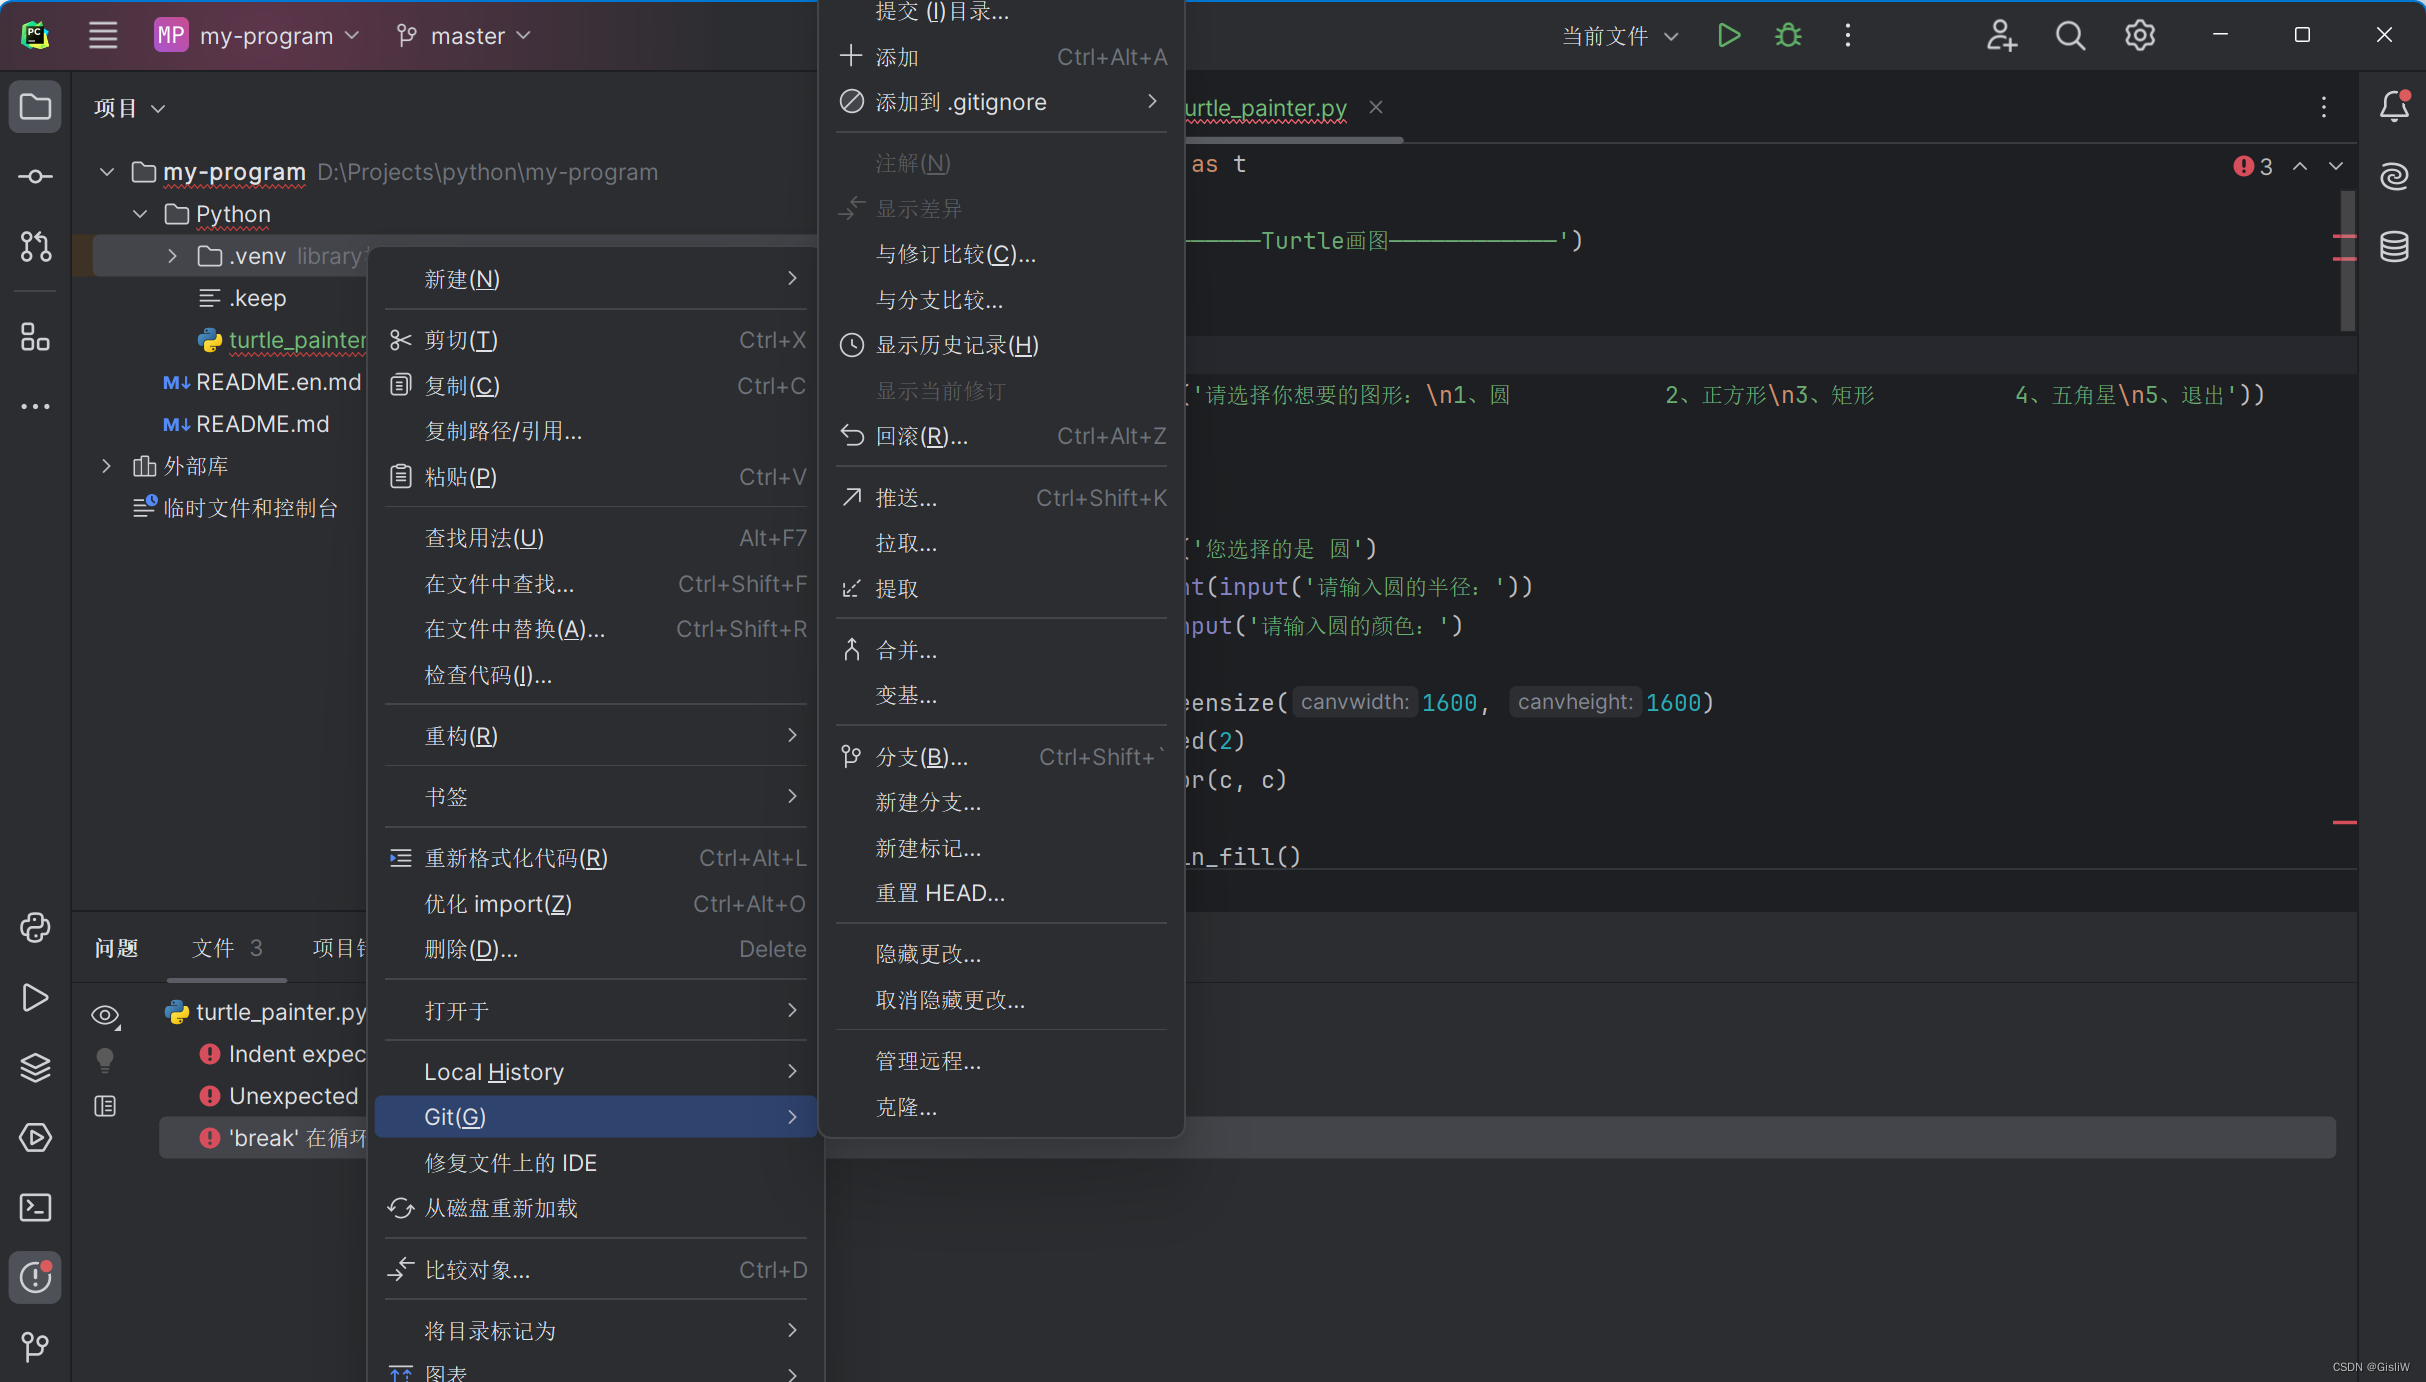Screen dimensions: 2426x1382
Task: Expand the .venv folder
Action: click(x=172, y=256)
